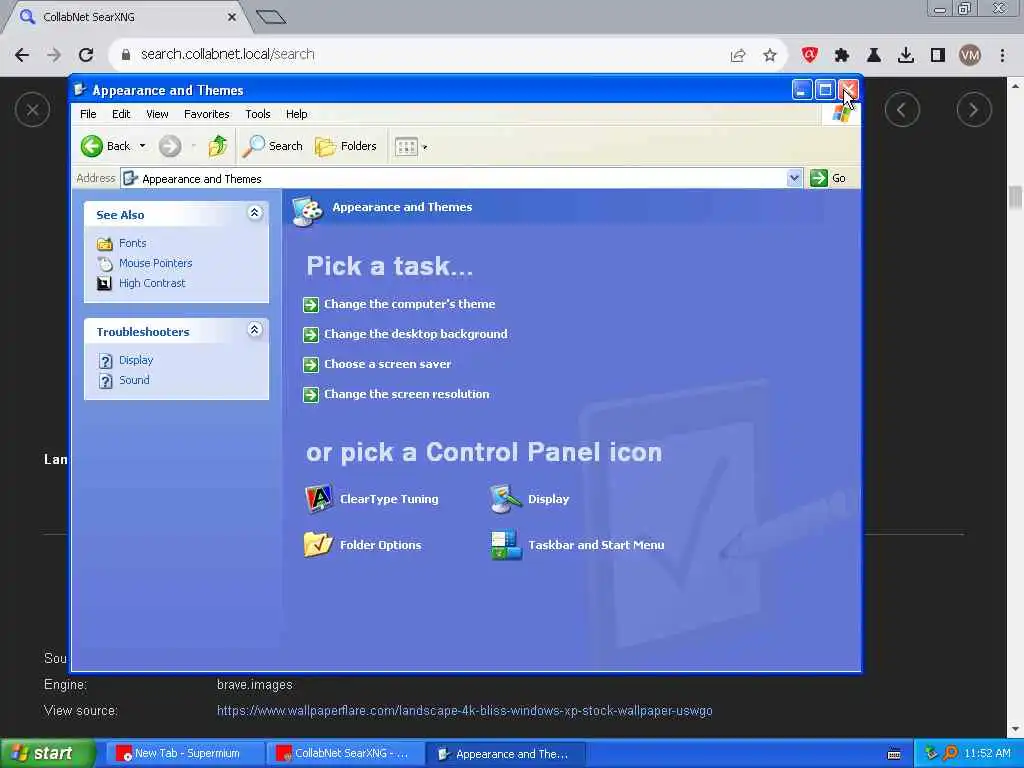Click arrow icon beside Choose a screen saver
The height and width of the screenshot is (768, 1024).
(x=311, y=364)
